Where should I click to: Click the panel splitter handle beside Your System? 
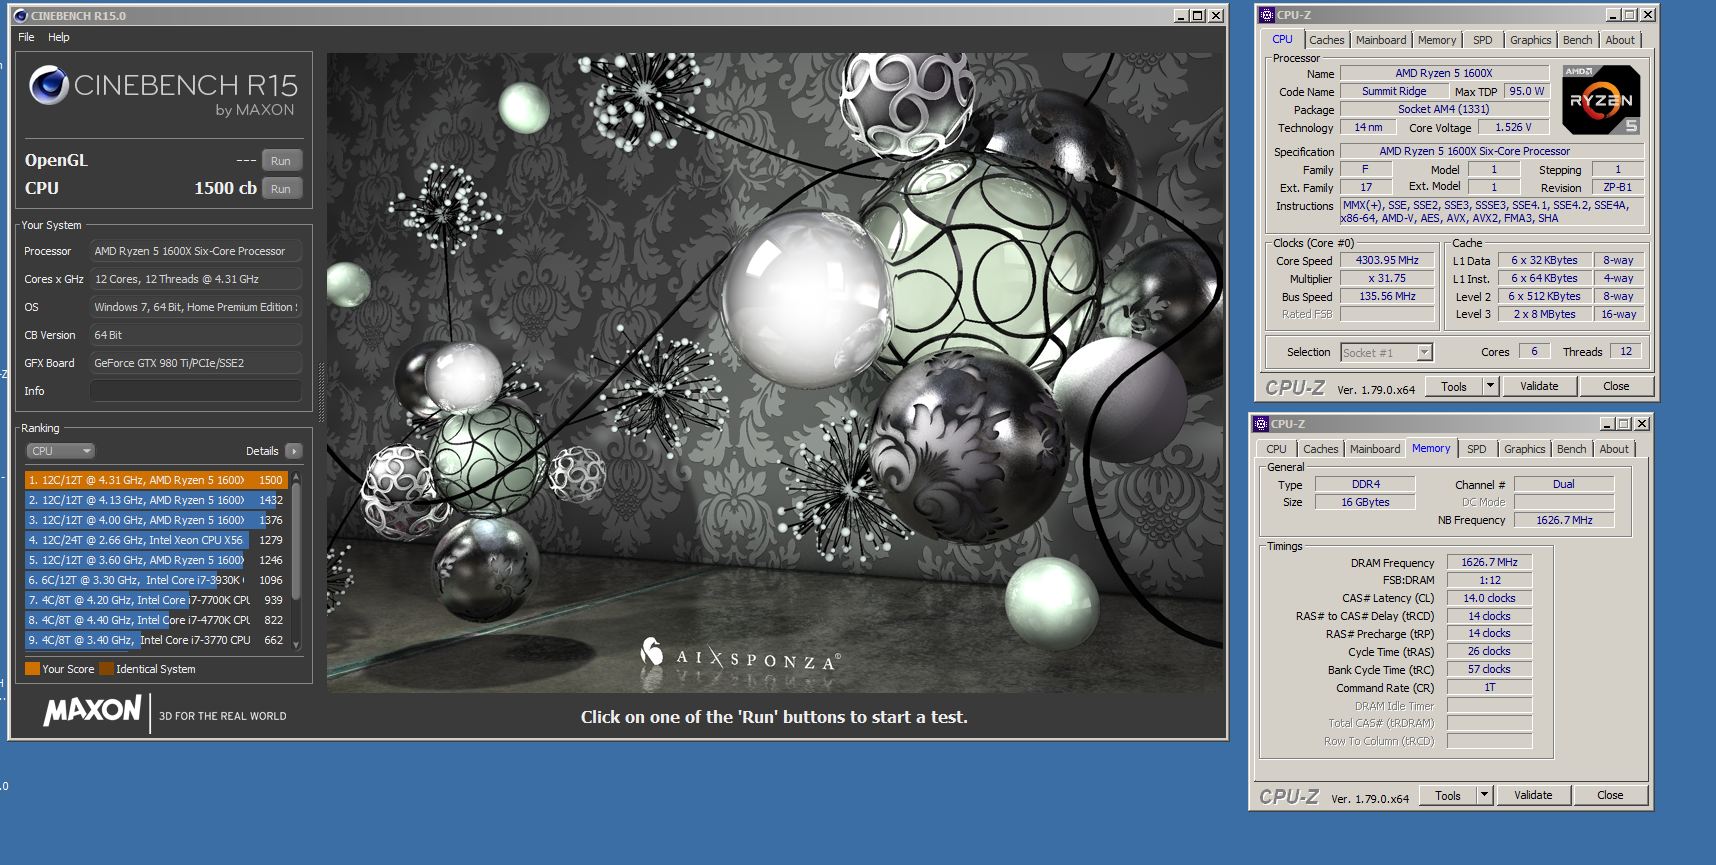pos(321,392)
